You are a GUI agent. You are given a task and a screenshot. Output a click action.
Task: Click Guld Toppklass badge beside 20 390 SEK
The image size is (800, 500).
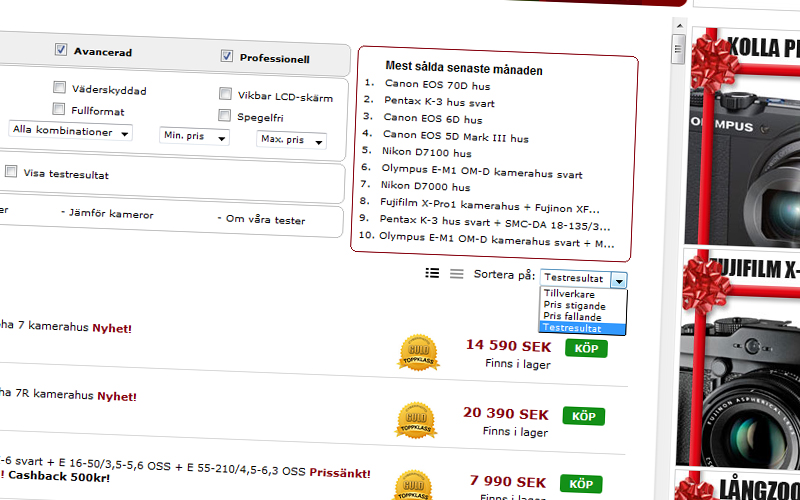(x=416, y=420)
